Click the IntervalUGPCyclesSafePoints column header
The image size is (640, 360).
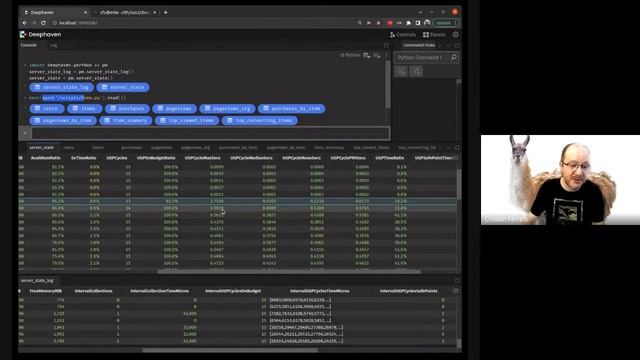point(409,291)
